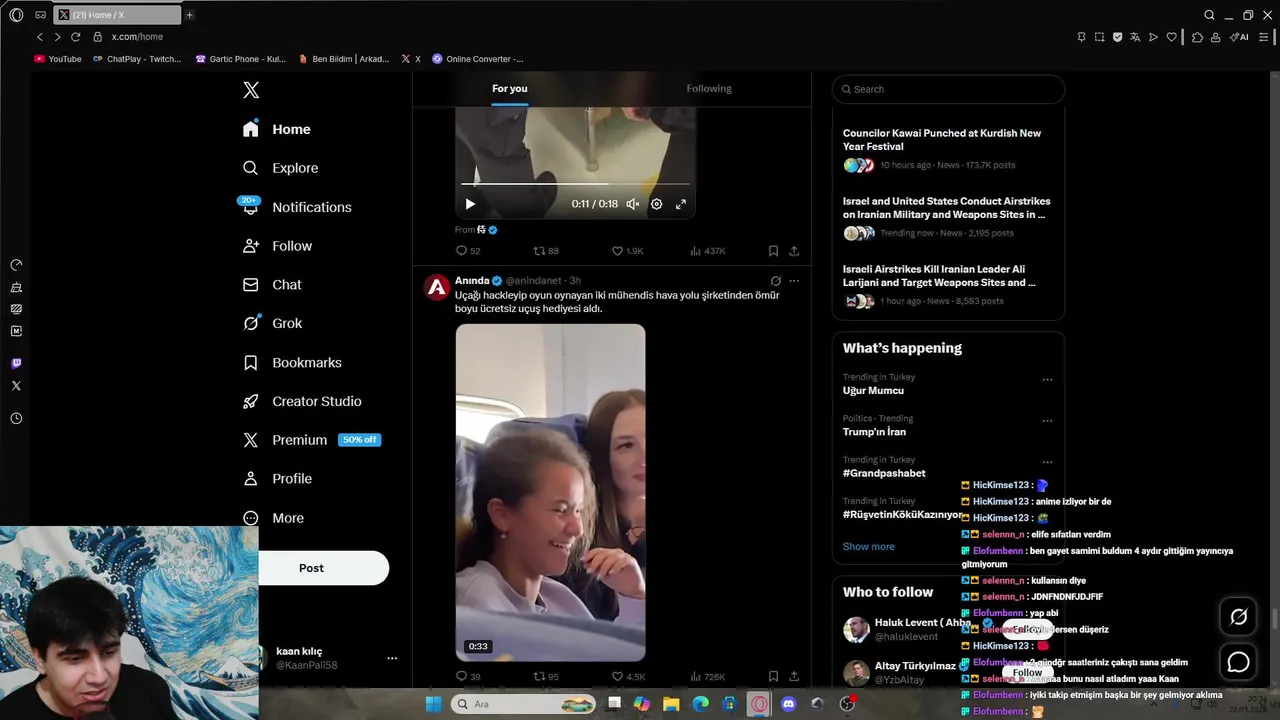View analytics of post with 437K views

tap(707, 251)
